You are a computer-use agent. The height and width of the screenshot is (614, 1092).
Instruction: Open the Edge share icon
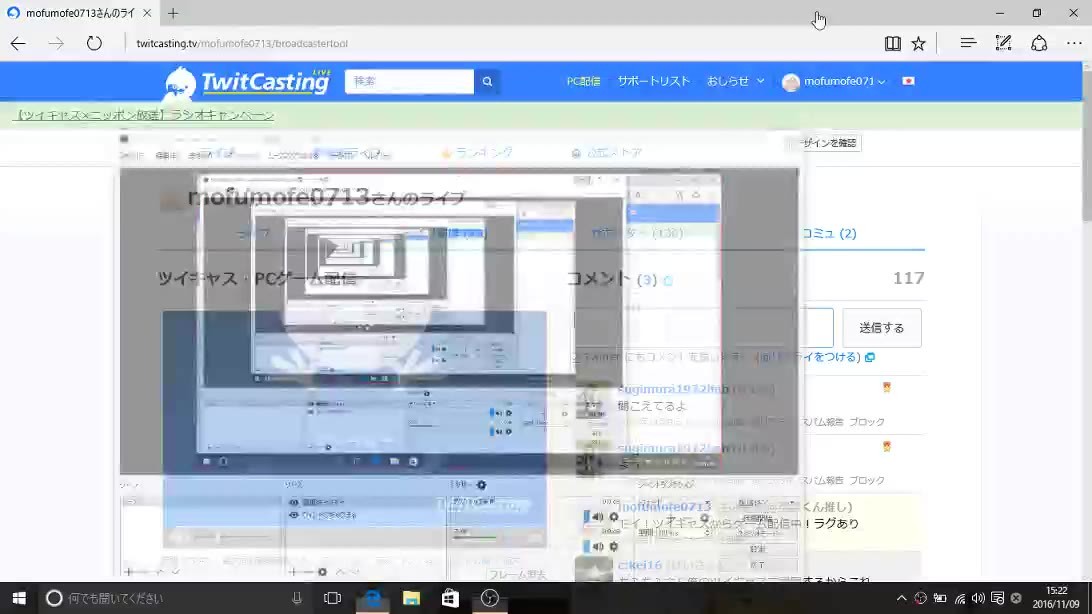point(1039,43)
